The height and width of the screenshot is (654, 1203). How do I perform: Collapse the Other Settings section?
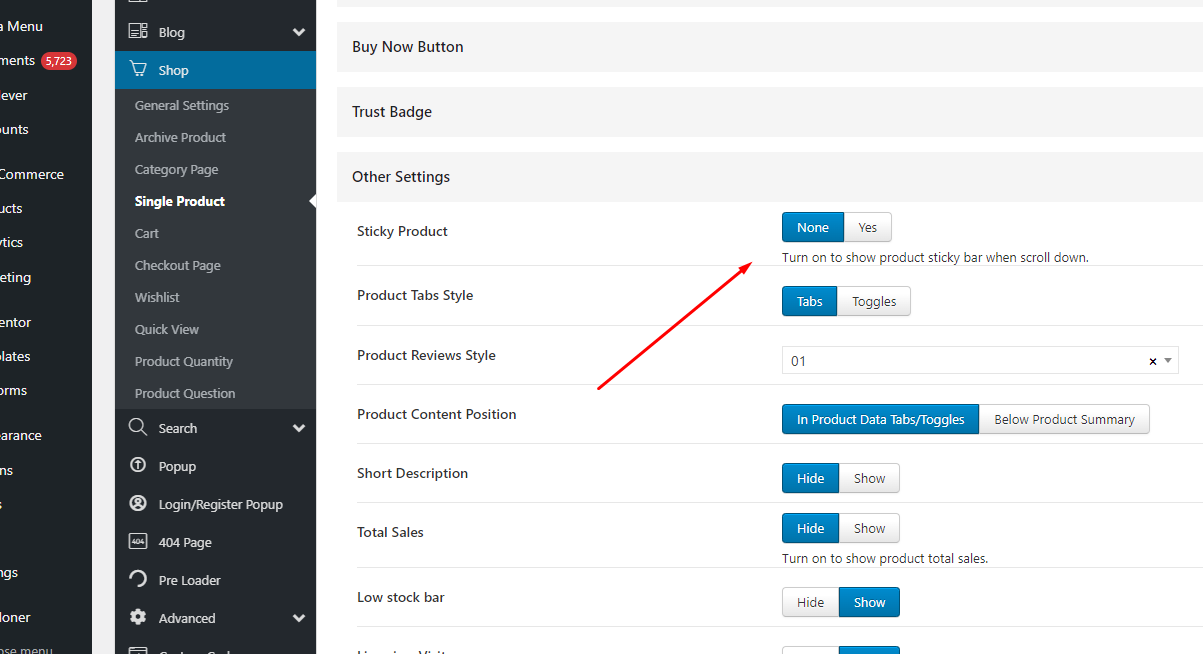click(x=770, y=177)
